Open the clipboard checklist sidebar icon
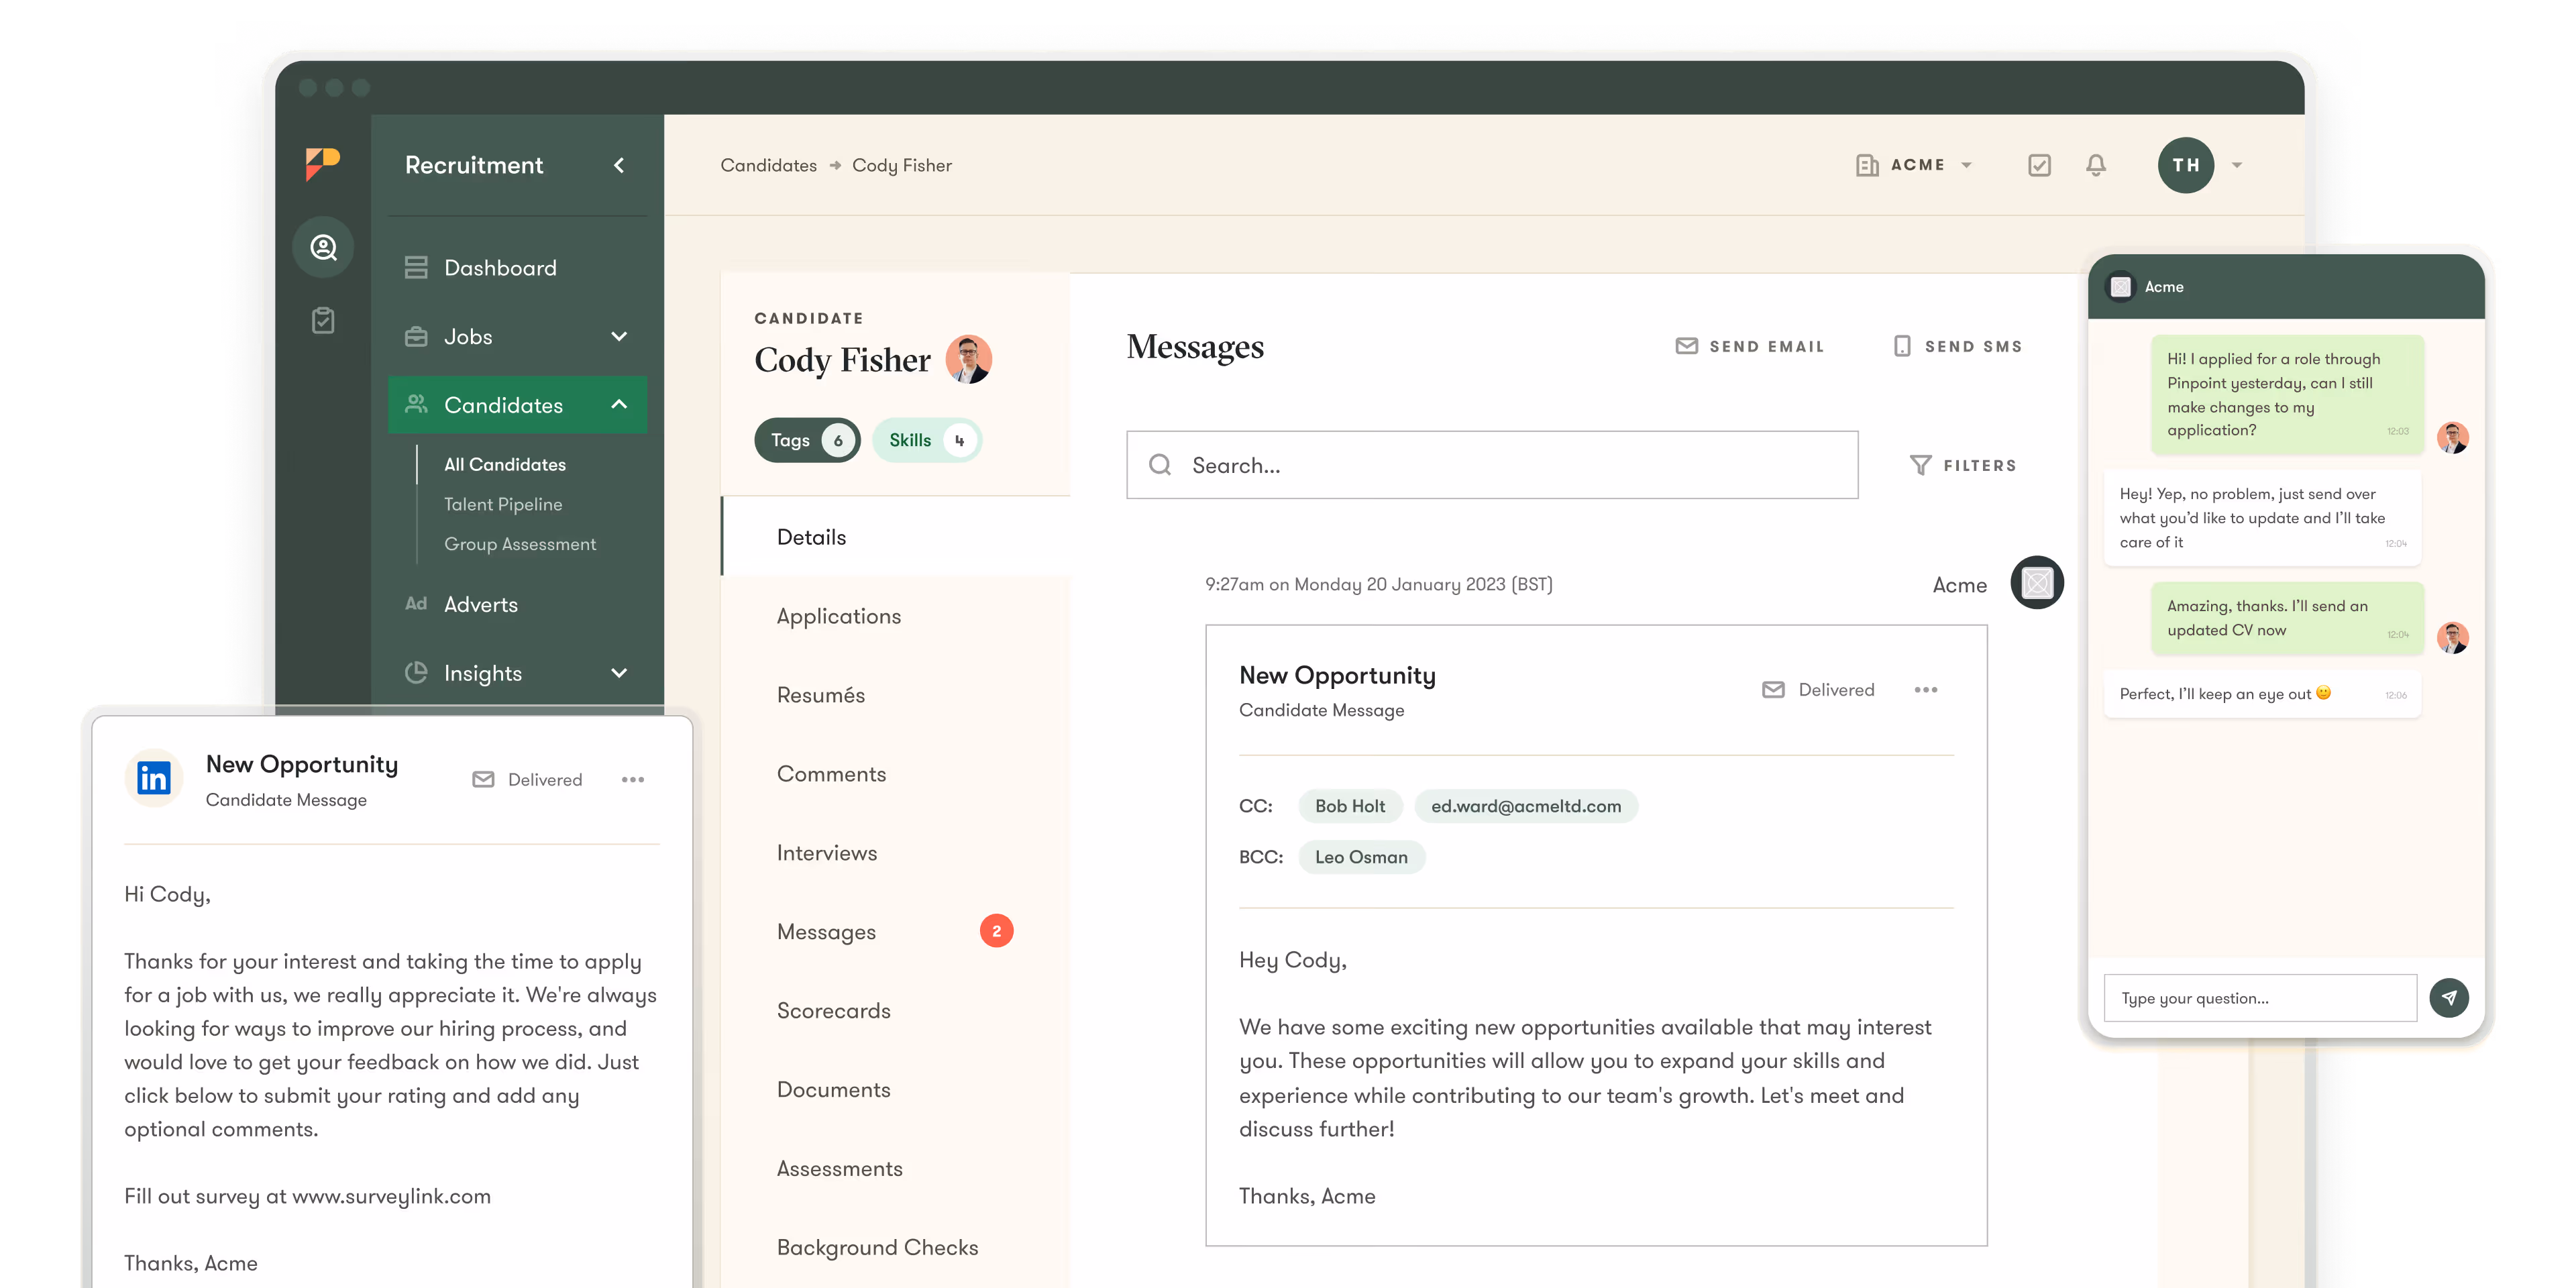The image size is (2576, 1288). point(323,320)
